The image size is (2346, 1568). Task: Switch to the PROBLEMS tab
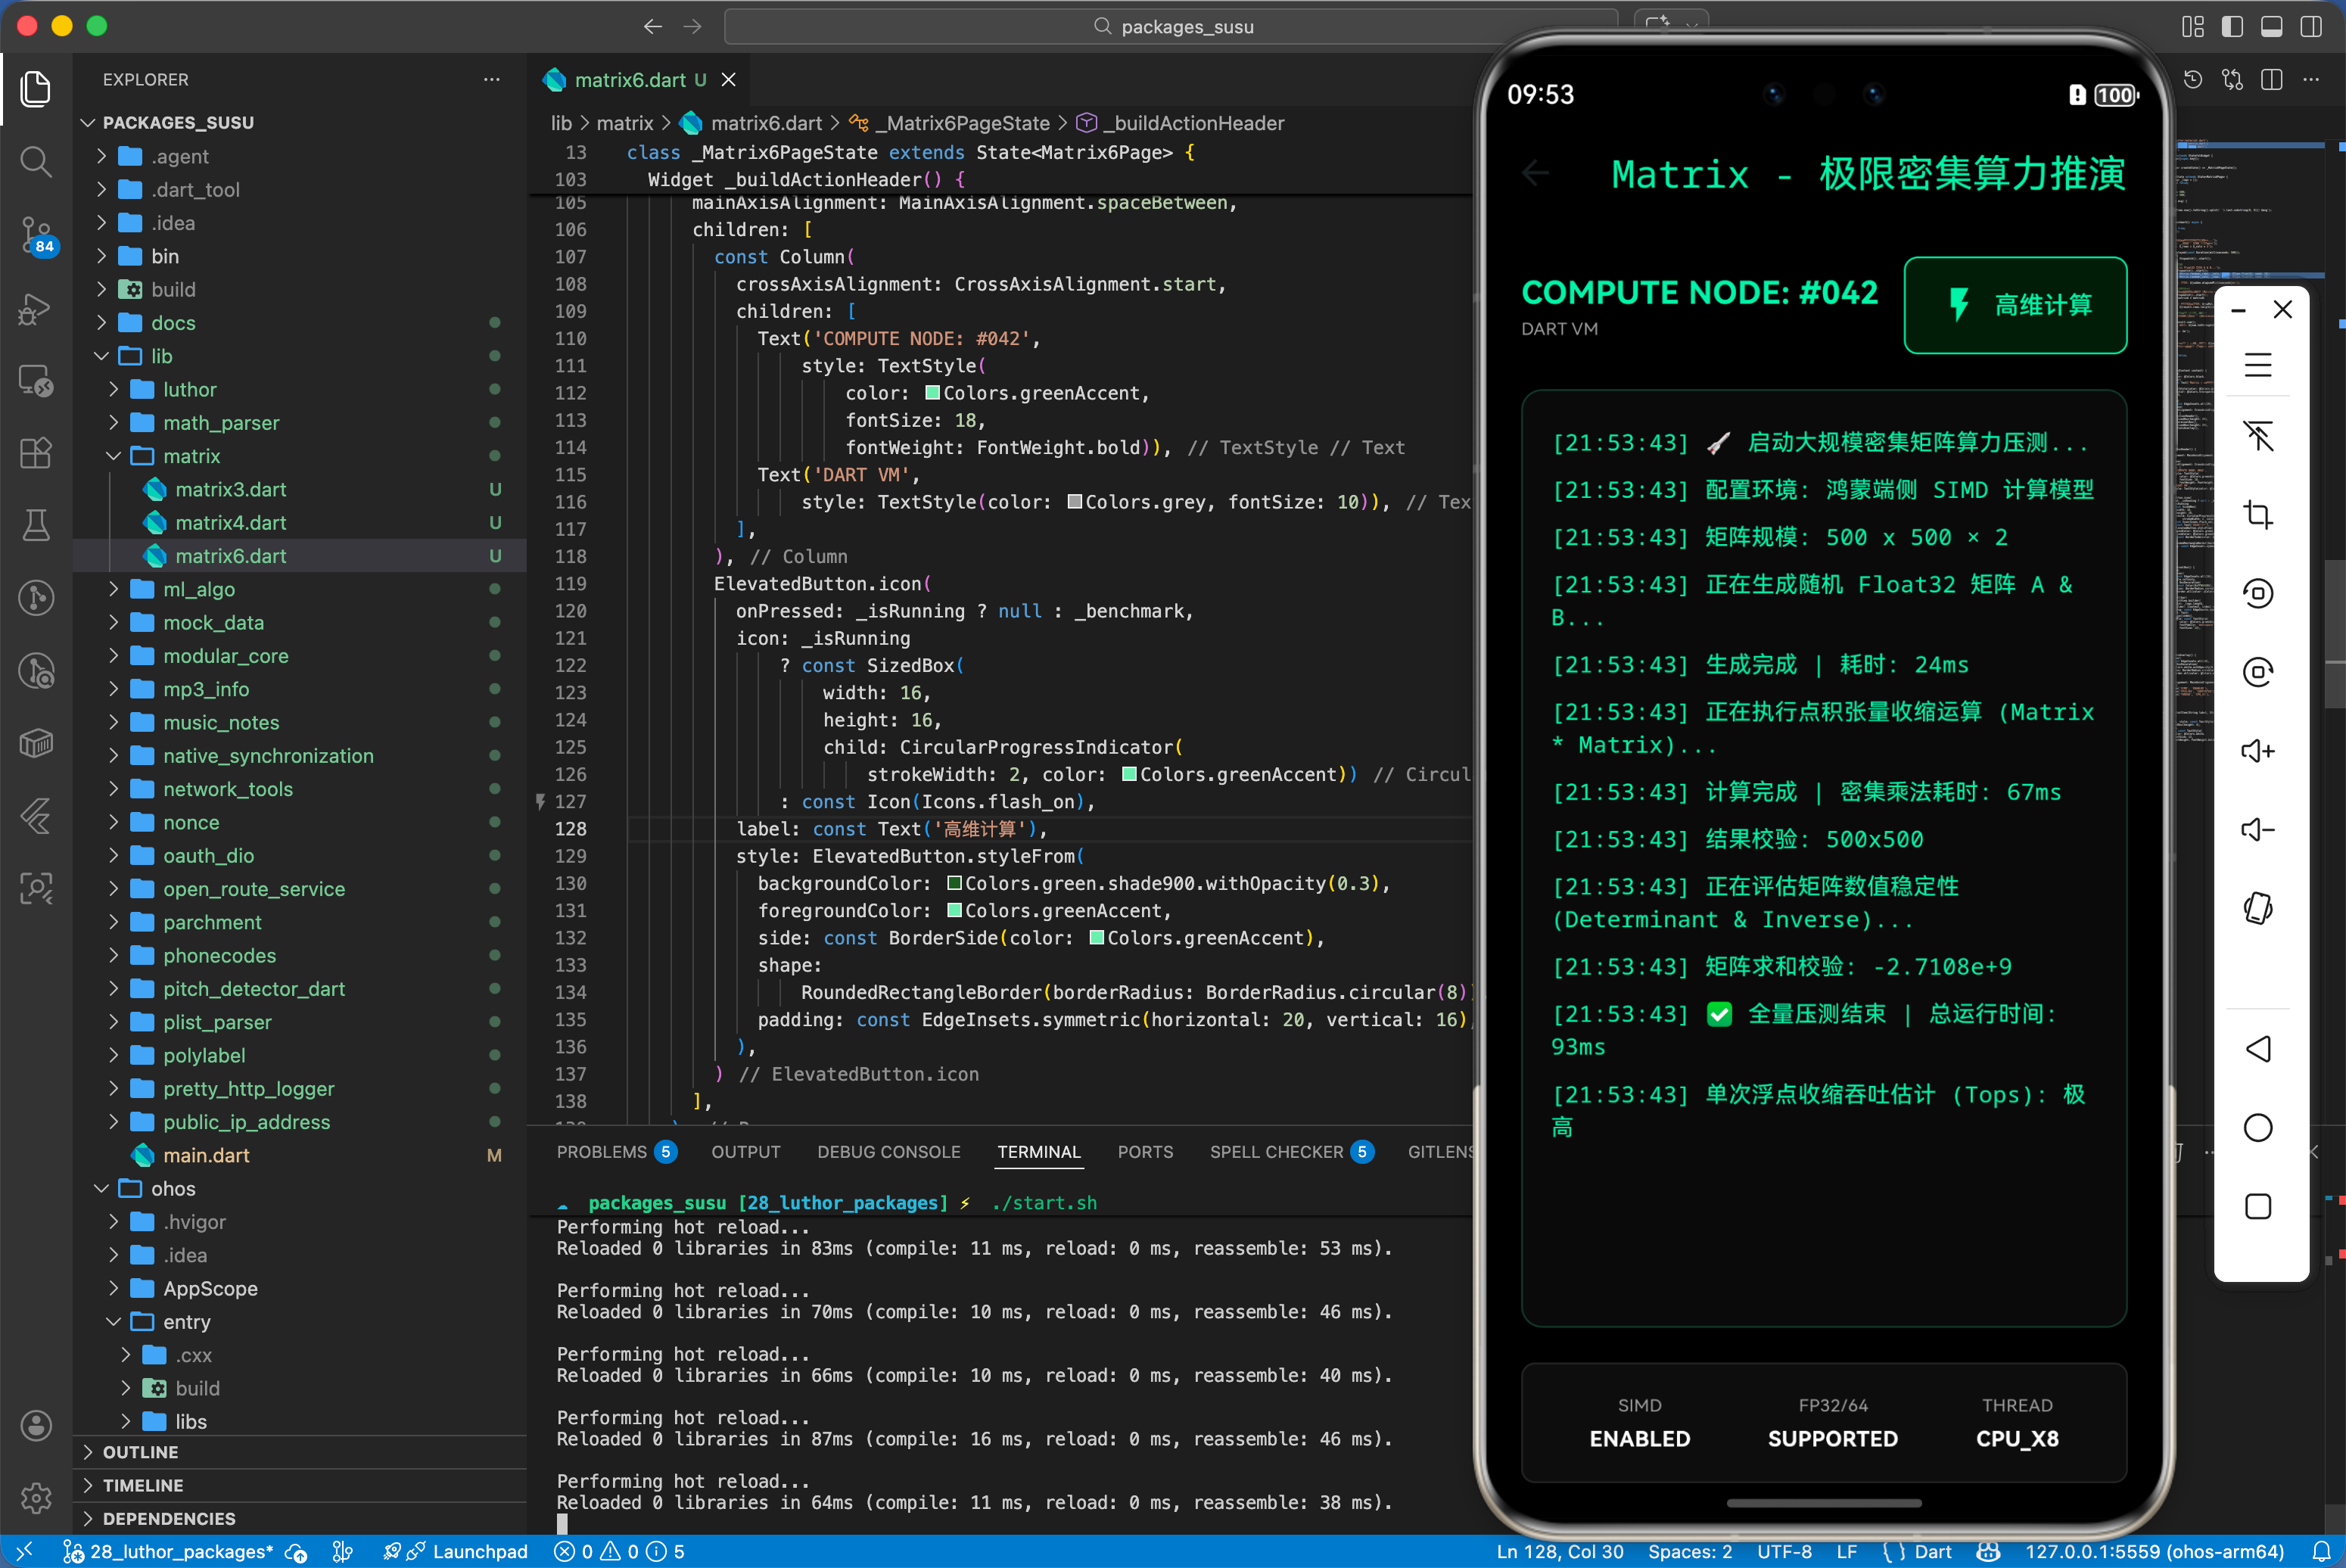pos(601,1152)
